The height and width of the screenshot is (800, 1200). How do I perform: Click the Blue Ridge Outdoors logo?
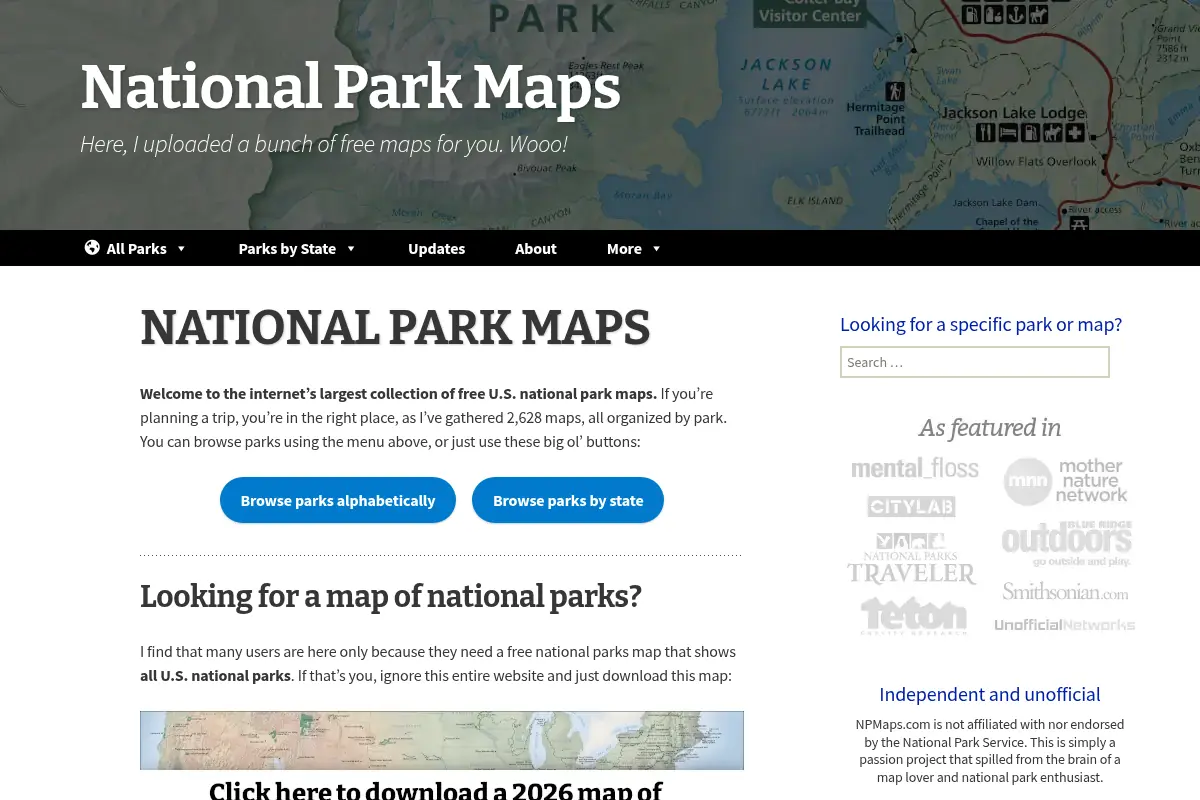1067,543
